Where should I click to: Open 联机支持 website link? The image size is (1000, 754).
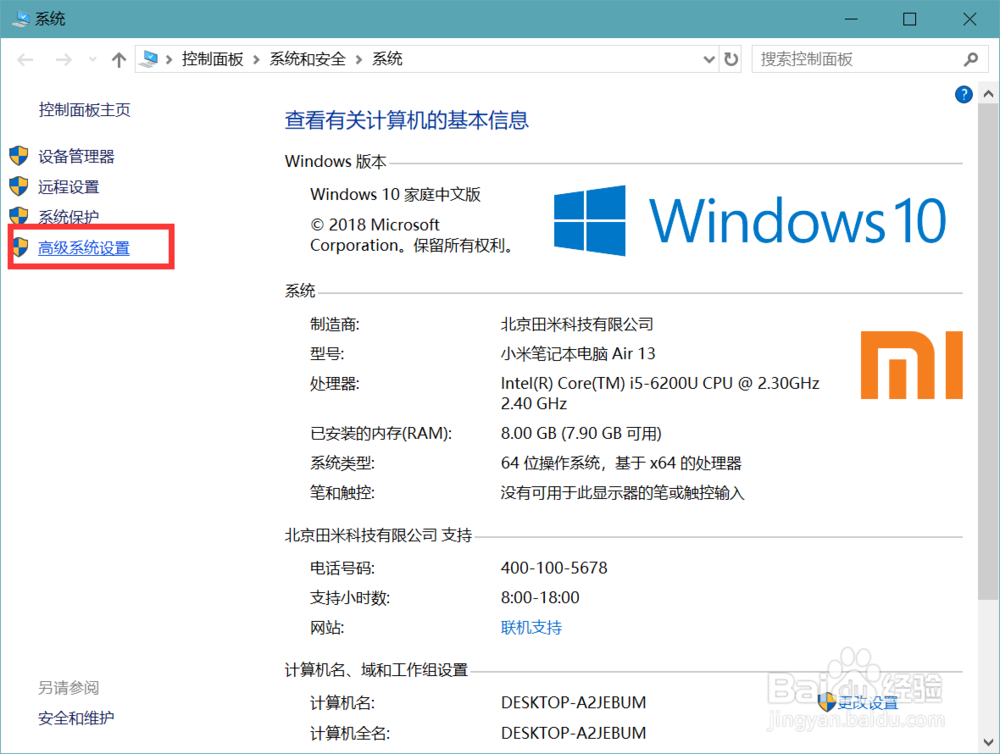(531, 628)
